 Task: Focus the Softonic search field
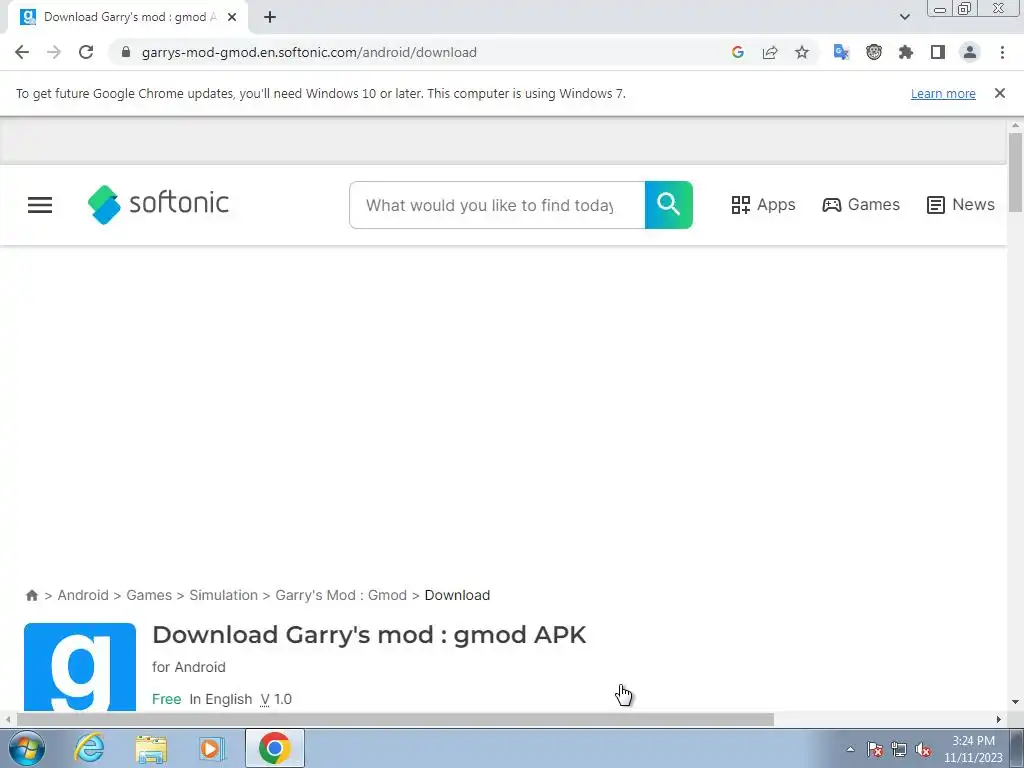(x=497, y=205)
